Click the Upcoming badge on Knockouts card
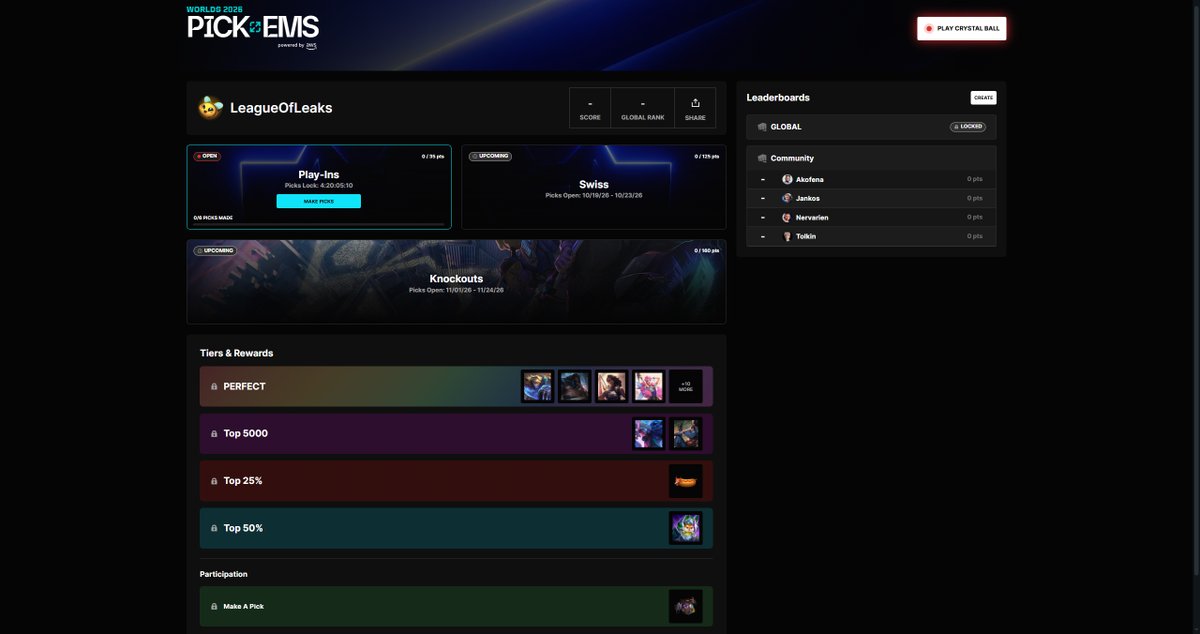 click(x=215, y=250)
